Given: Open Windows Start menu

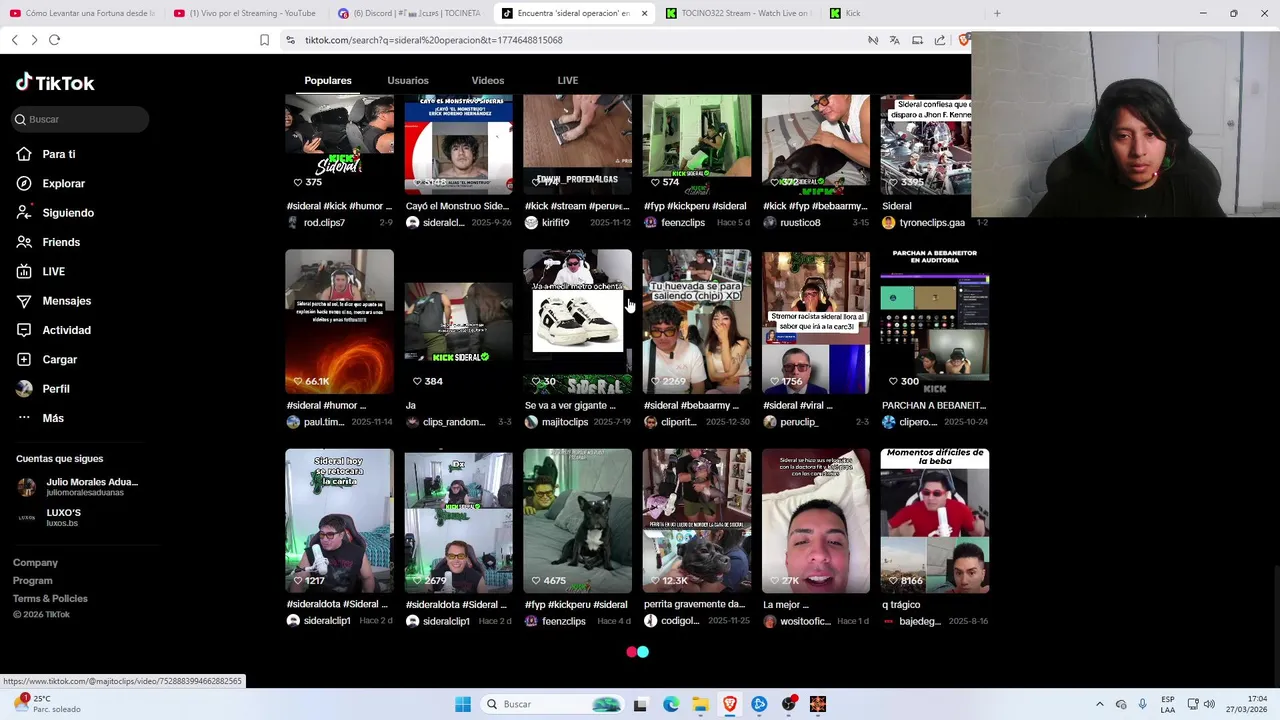Looking at the screenshot, I should [x=463, y=704].
